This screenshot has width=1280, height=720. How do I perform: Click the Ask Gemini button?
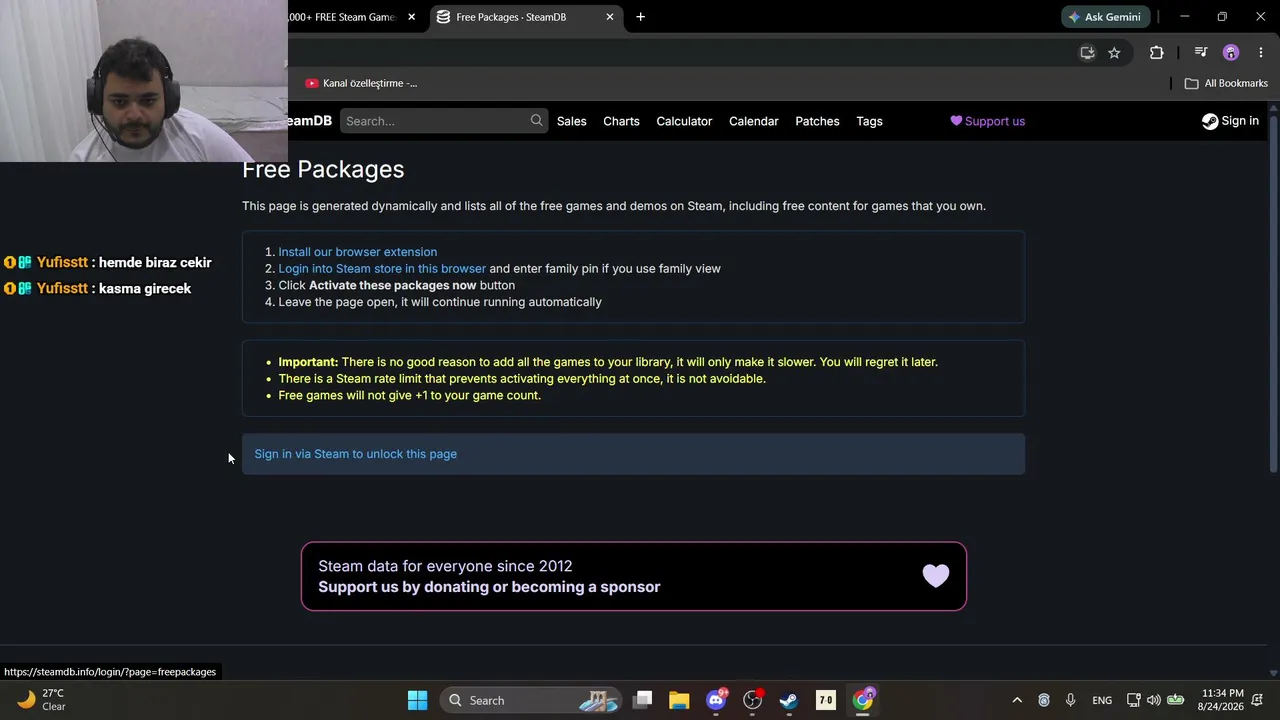[1105, 17]
